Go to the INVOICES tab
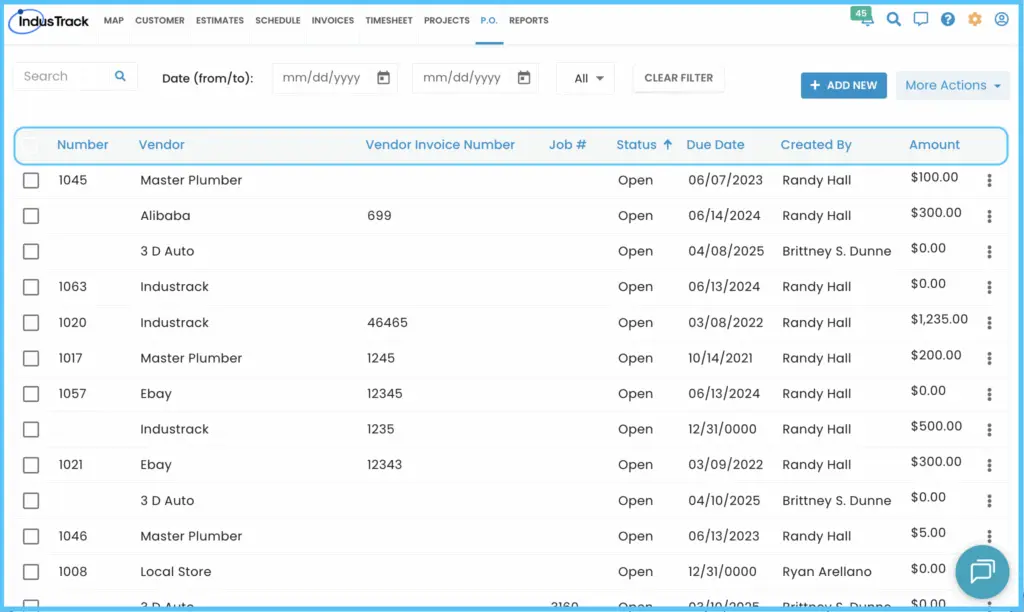Viewport: 1024px width, 612px height. (x=332, y=20)
